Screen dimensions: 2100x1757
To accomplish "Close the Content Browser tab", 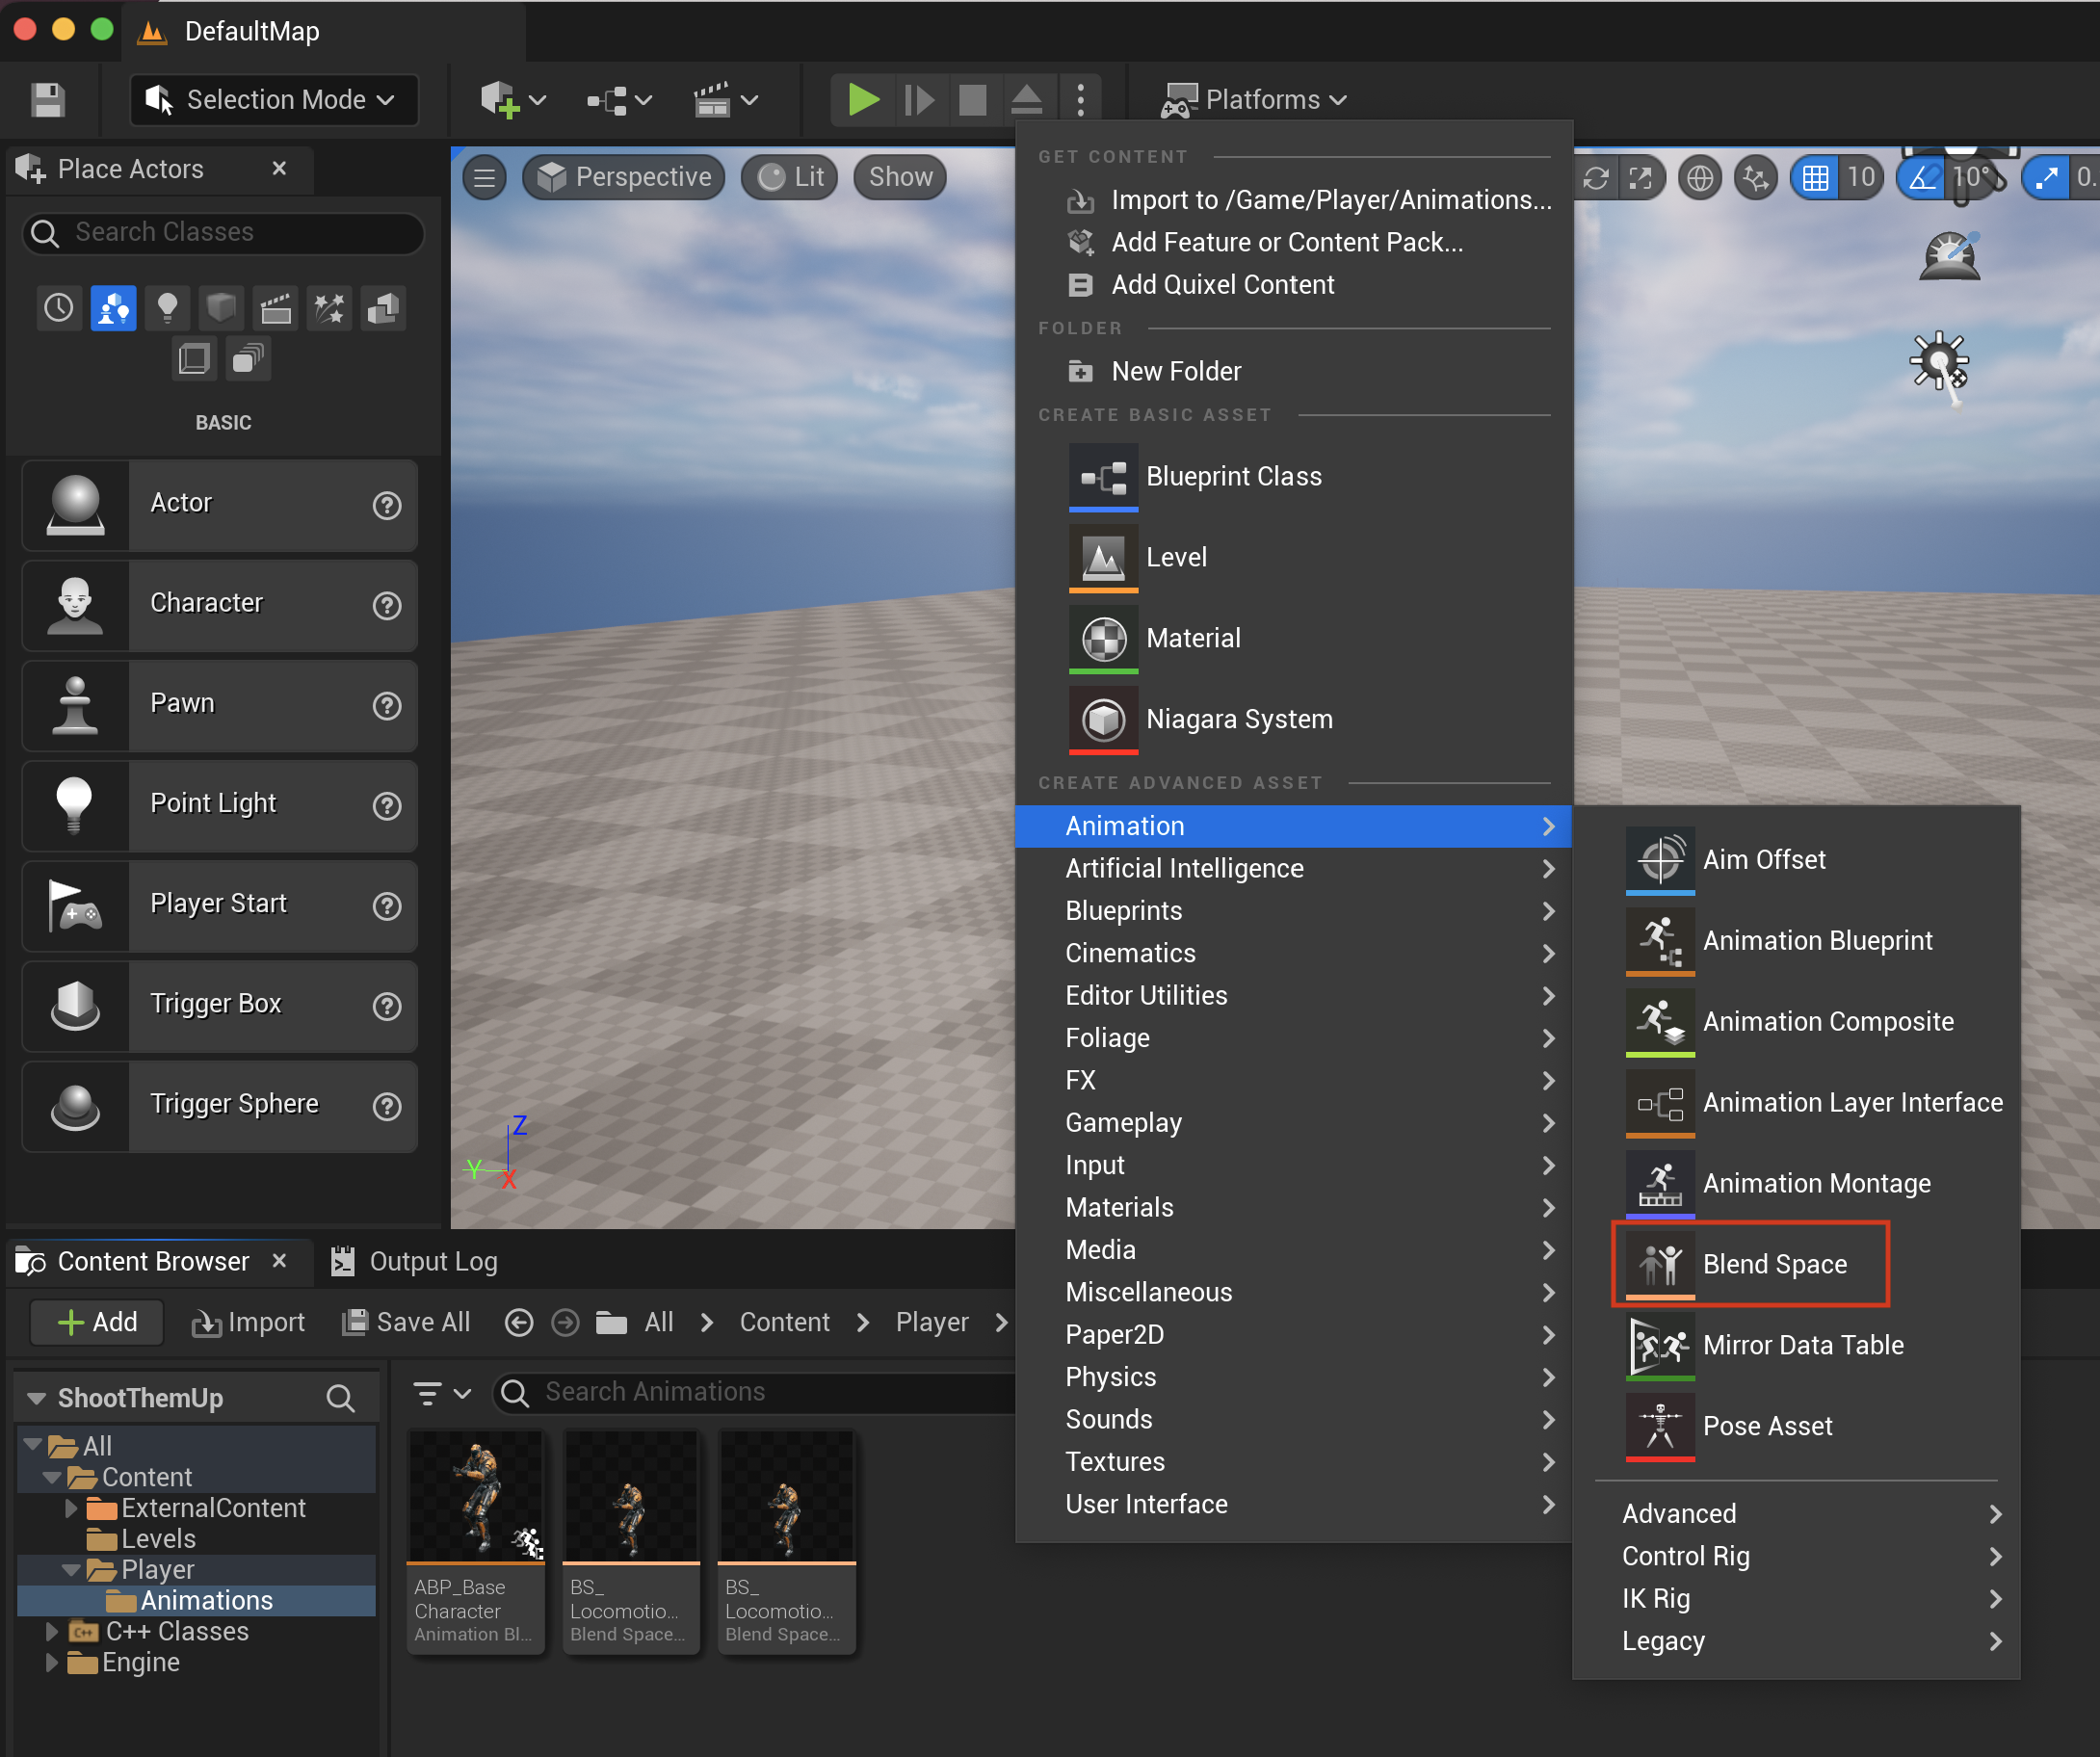I will coord(280,1262).
